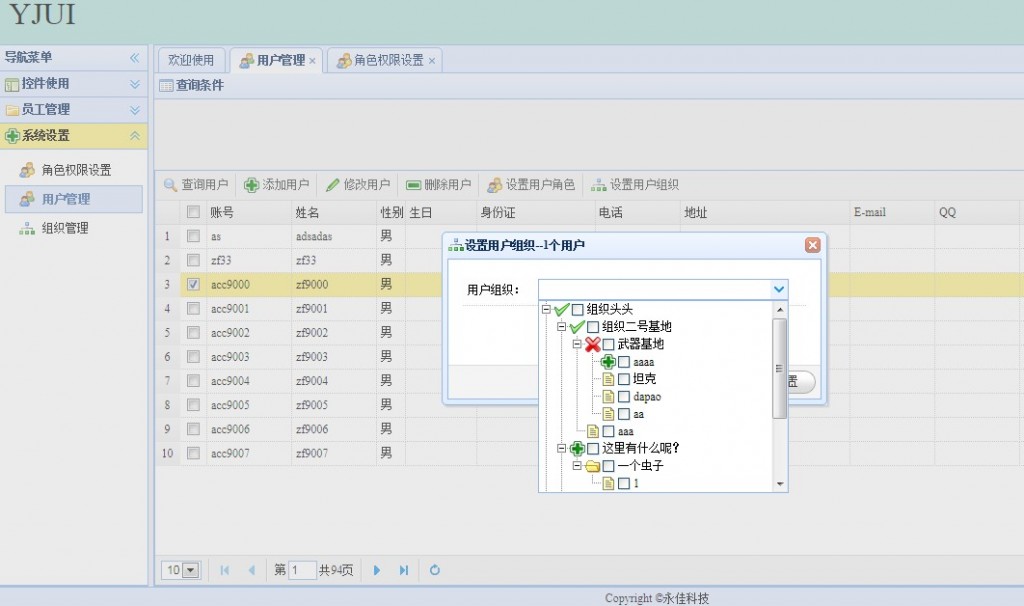Click the 删除用户 minus icon

414,185
